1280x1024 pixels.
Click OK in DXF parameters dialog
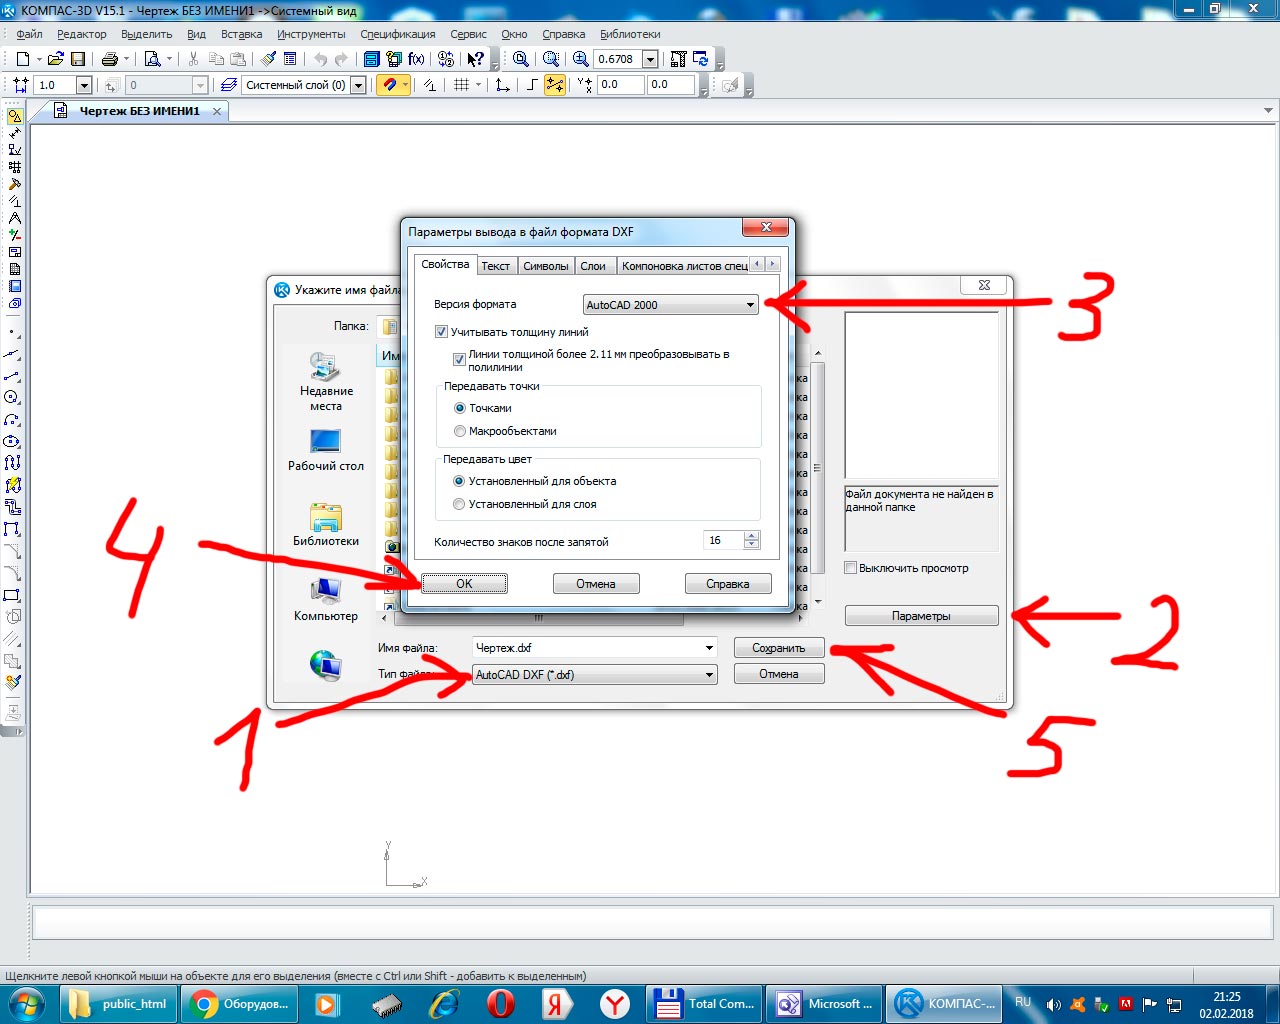point(464,584)
